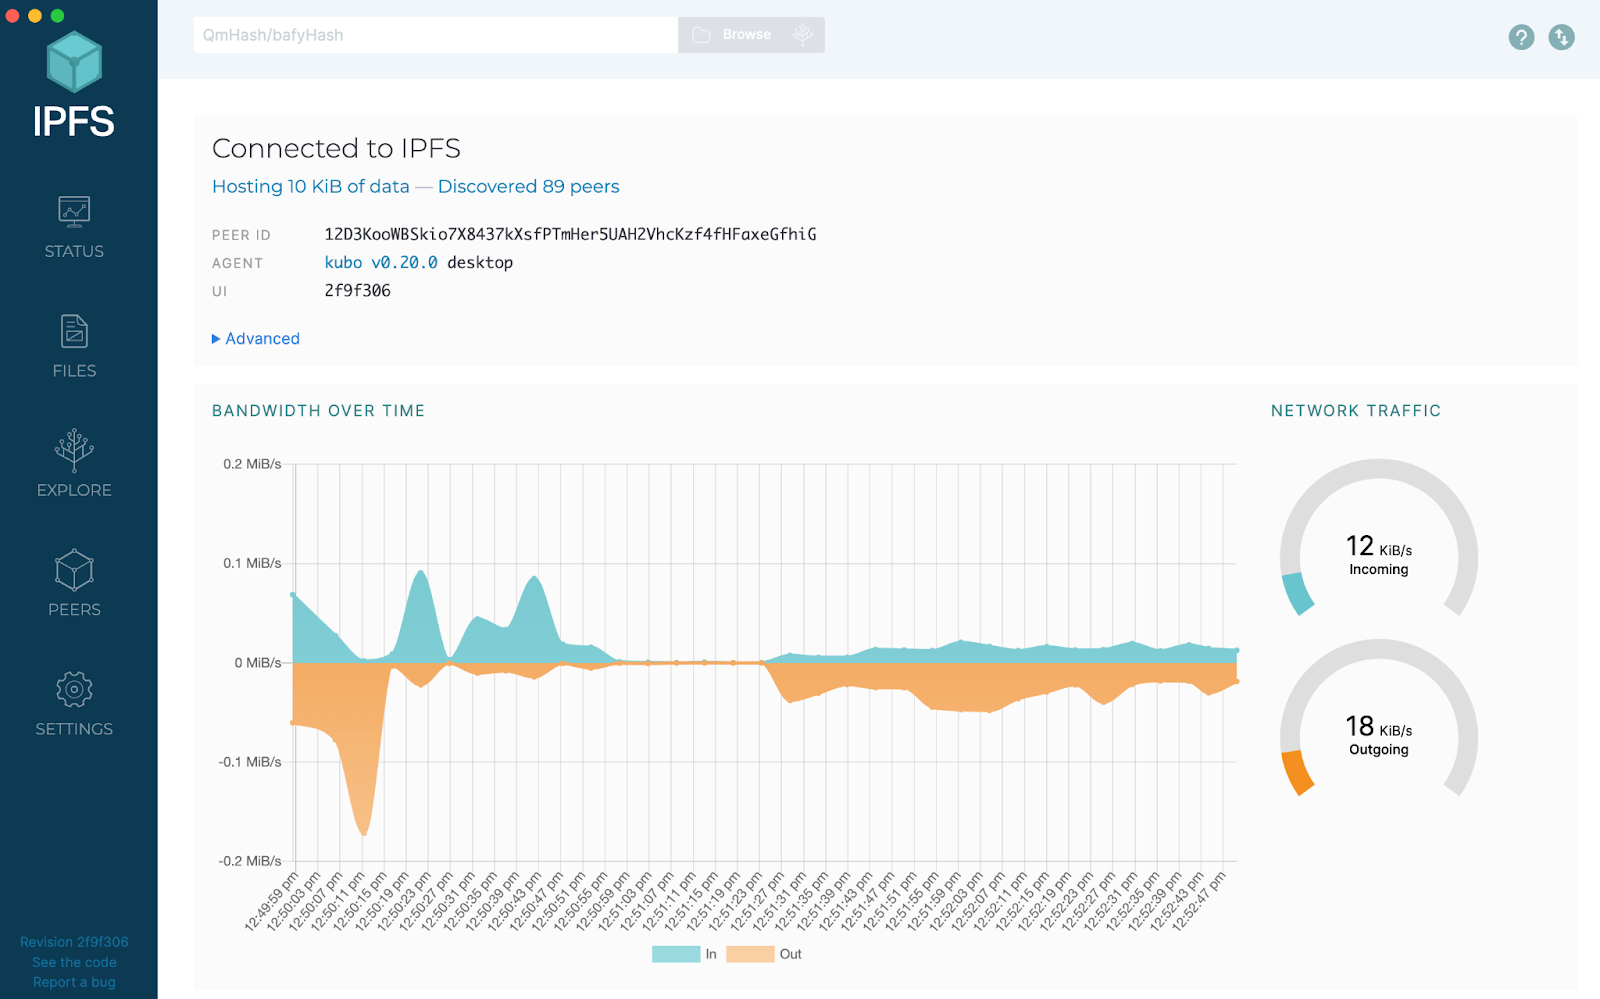
Task: Click the Browse button
Action: coord(751,35)
